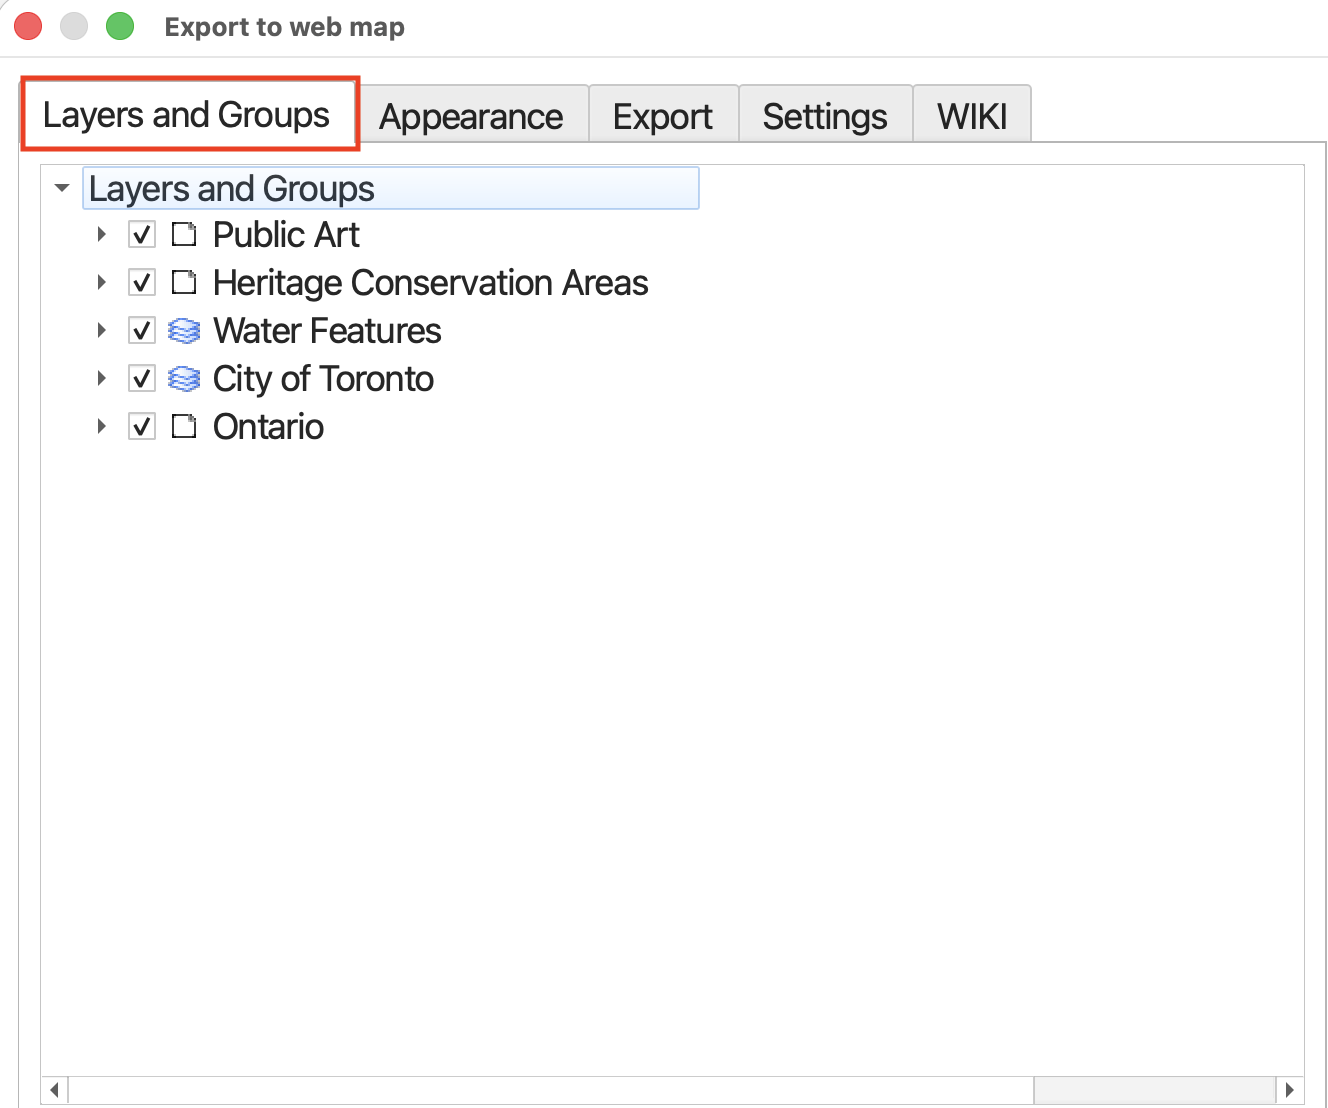The width and height of the screenshot is (1328, 1108).
Task: Uncheck the City of Toronto checkbox
Action: click(142, 379)
